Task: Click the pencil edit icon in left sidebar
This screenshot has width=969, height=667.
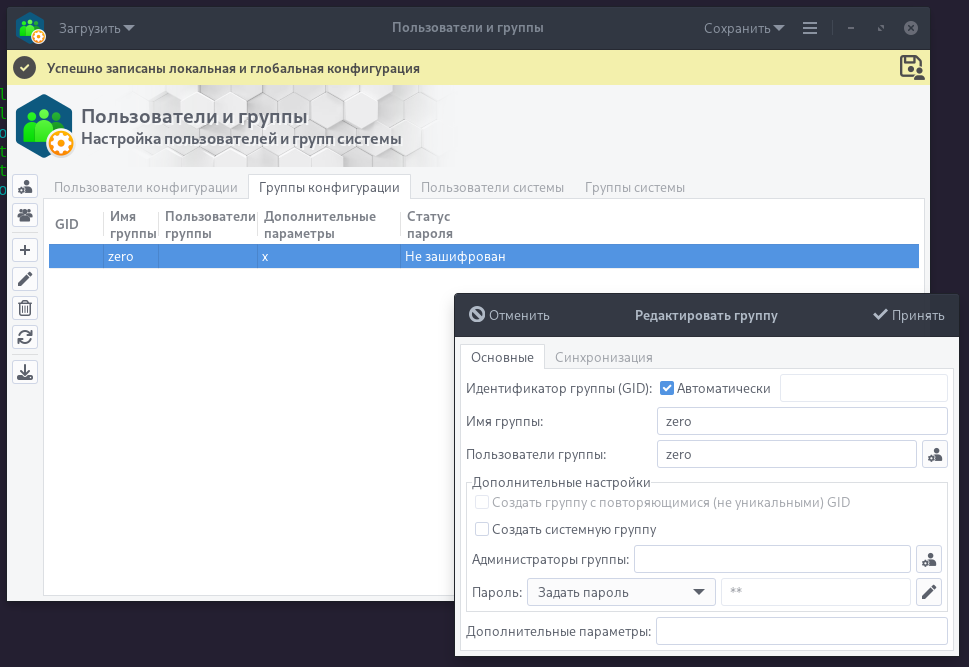Action: coord(26,279)
